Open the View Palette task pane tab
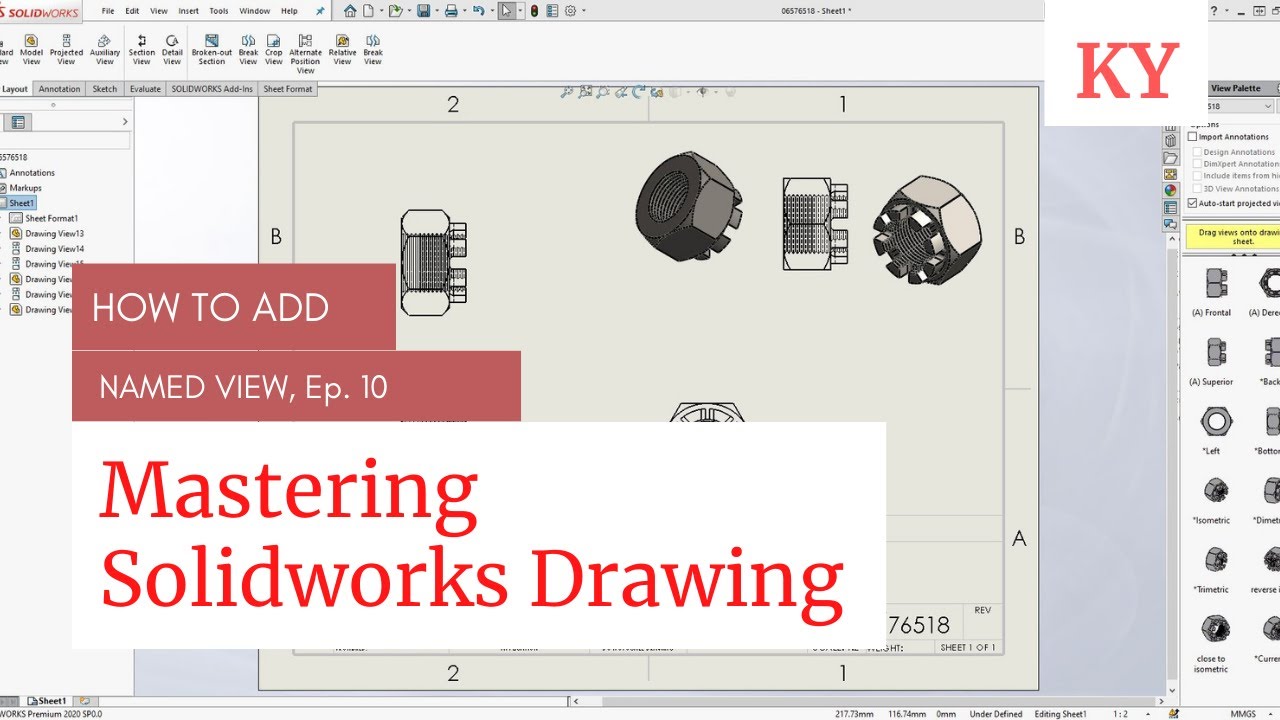 click(1170, 174)
